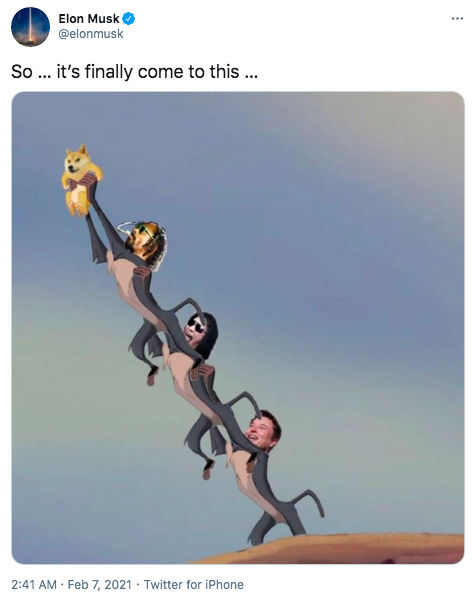Click the lowest baboon's curled tail
This screenshot has height=603, width=476.
[309, 504]
